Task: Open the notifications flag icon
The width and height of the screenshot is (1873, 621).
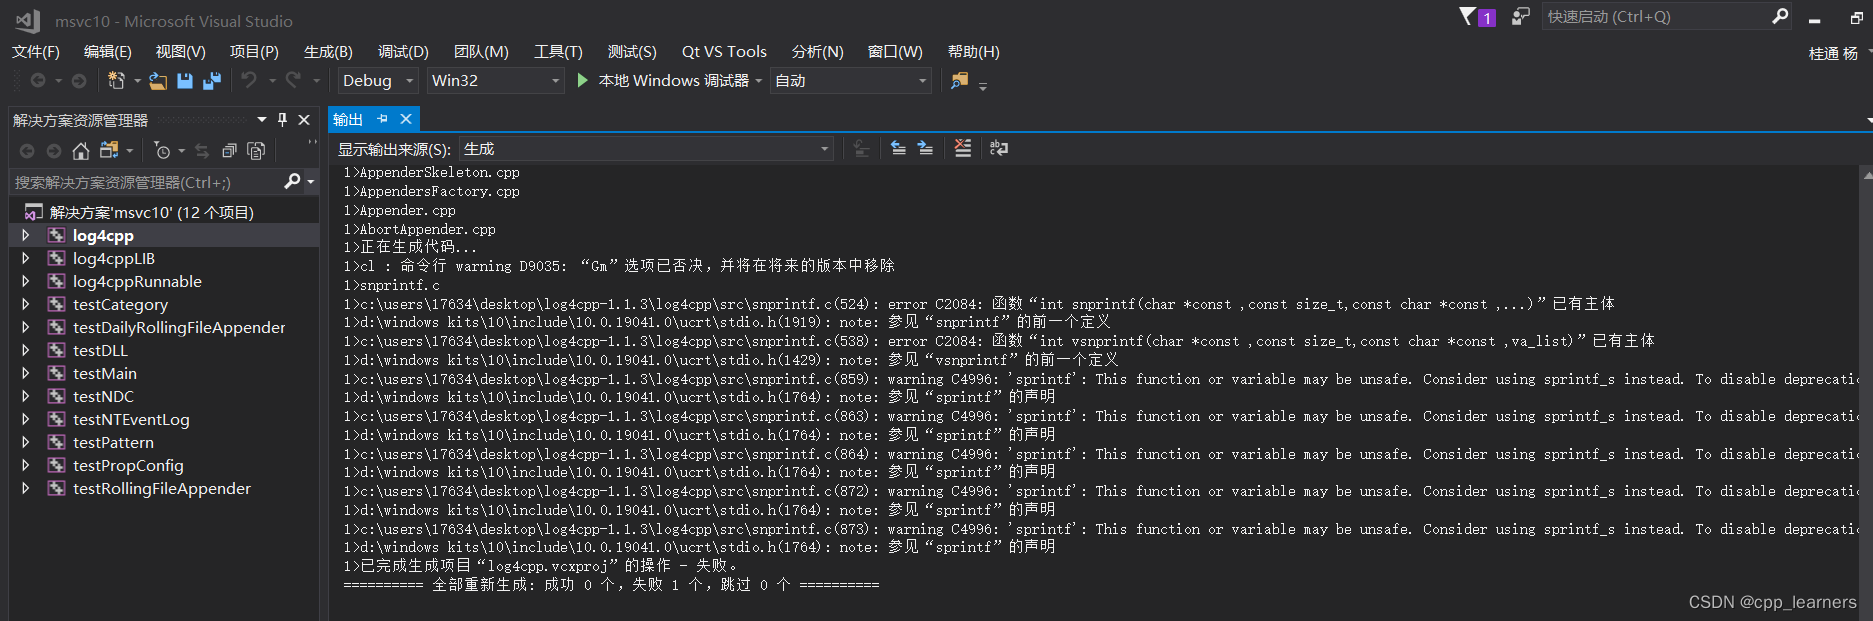Action: click(x=1468, y=17)
